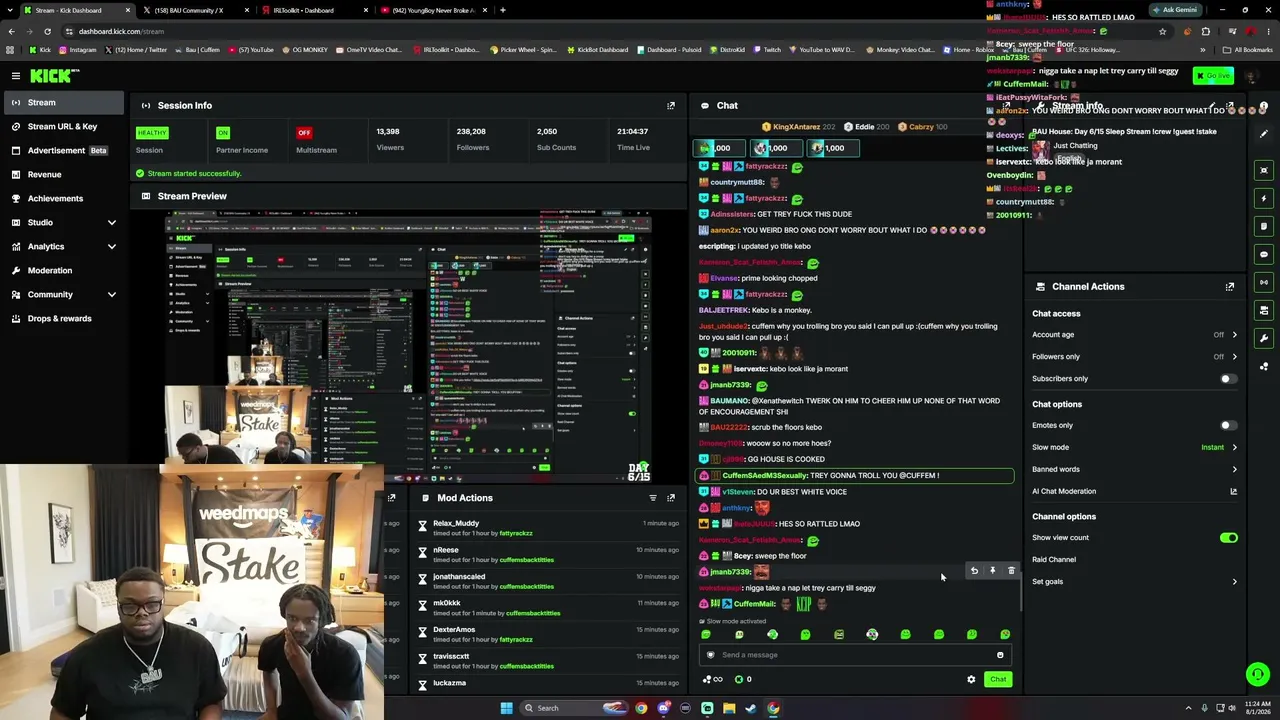This screenshot has height=720, width=1280.
Task: Click the wrench icon in right rail
Action: pyautogui.click(x=1264, y=338)
